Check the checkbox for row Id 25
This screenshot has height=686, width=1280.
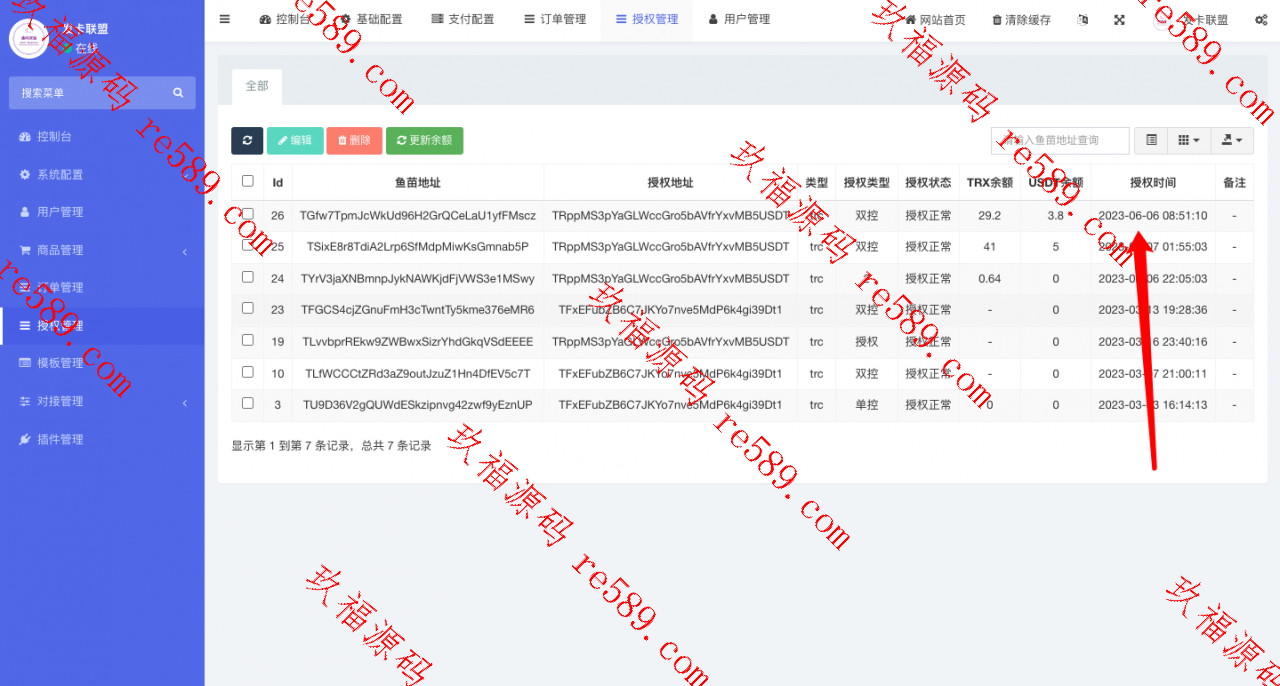248,245
